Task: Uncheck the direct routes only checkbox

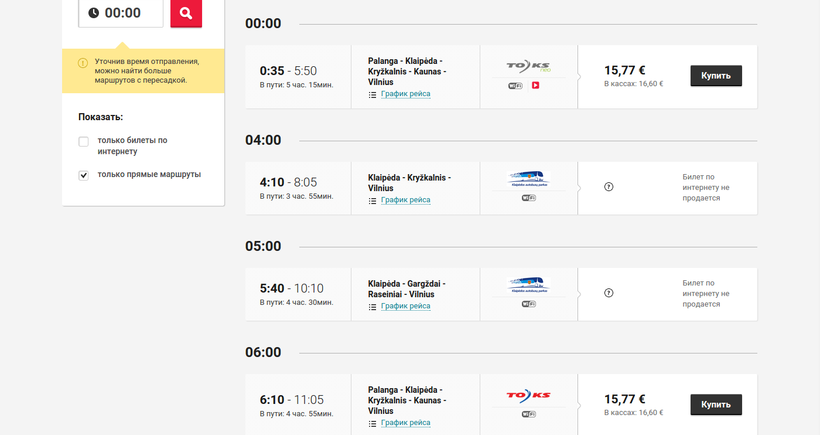Action: click(x=84, y=175)
